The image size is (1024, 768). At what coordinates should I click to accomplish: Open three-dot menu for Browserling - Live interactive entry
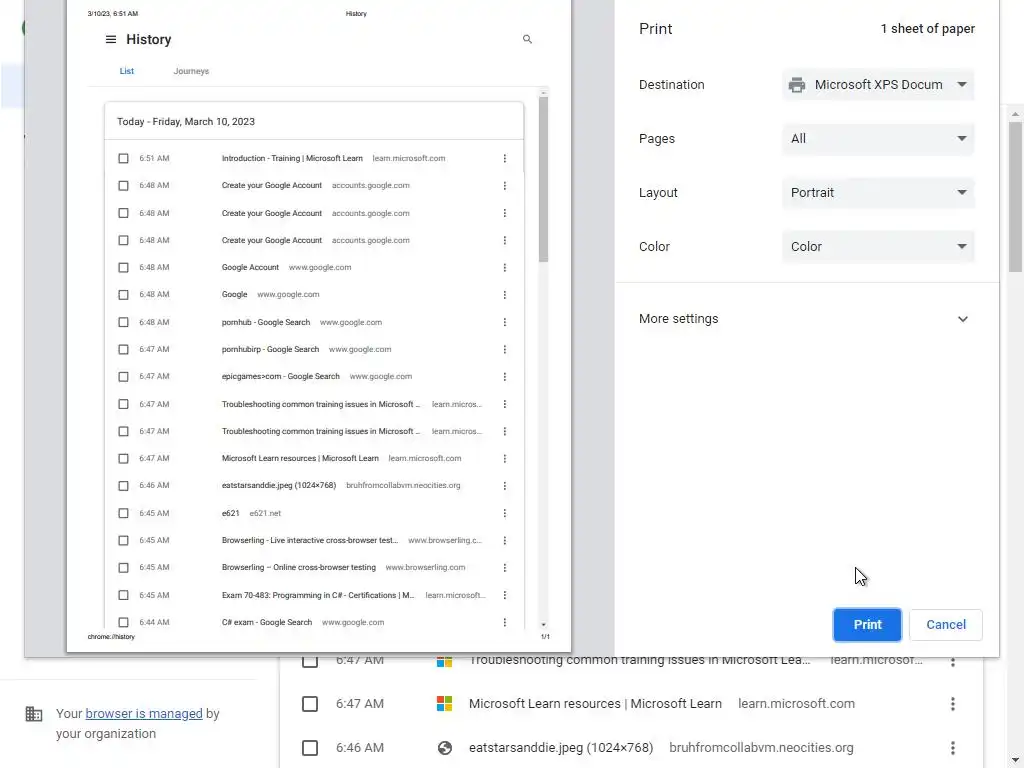coord(504,540)
